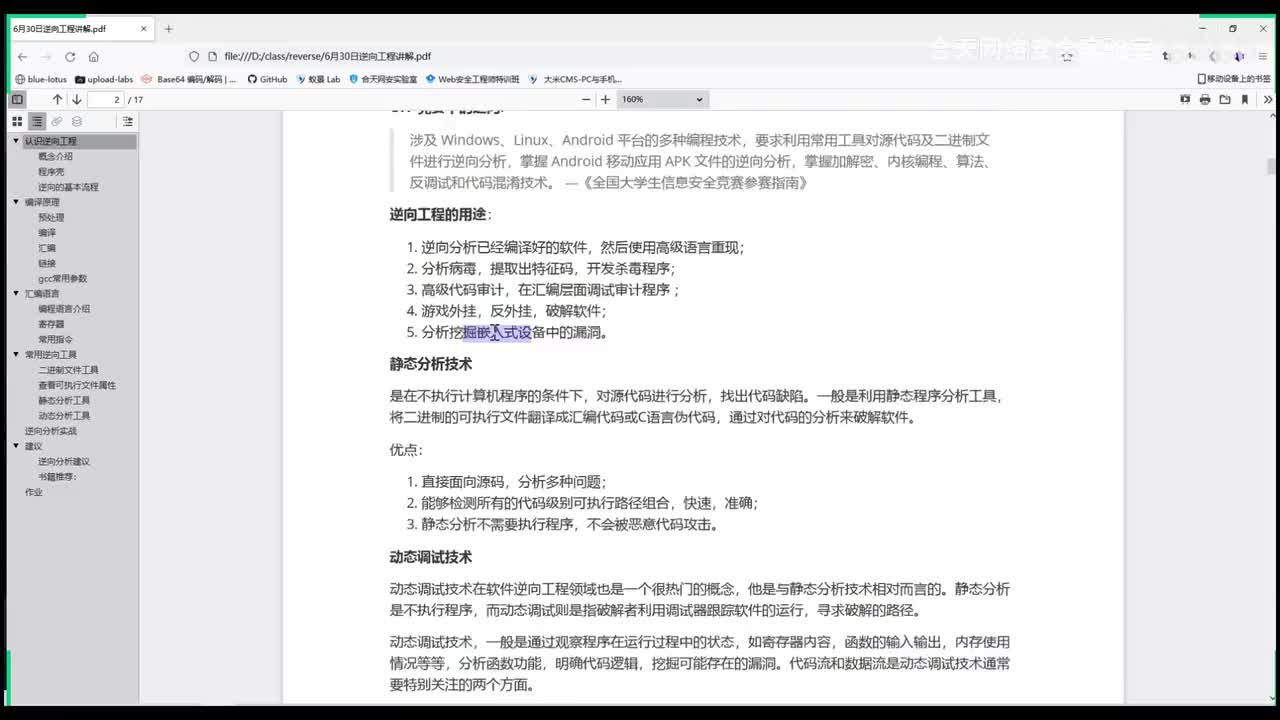Open outline item 预处理
The image size is (1280, 720).
(51, 218)
